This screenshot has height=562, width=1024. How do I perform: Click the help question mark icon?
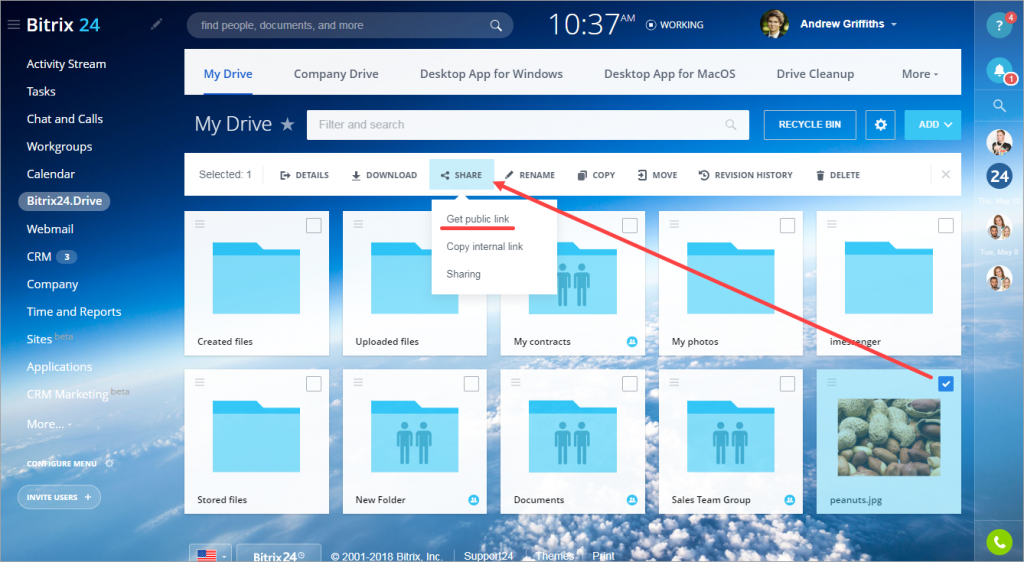[x=999, y=25]
